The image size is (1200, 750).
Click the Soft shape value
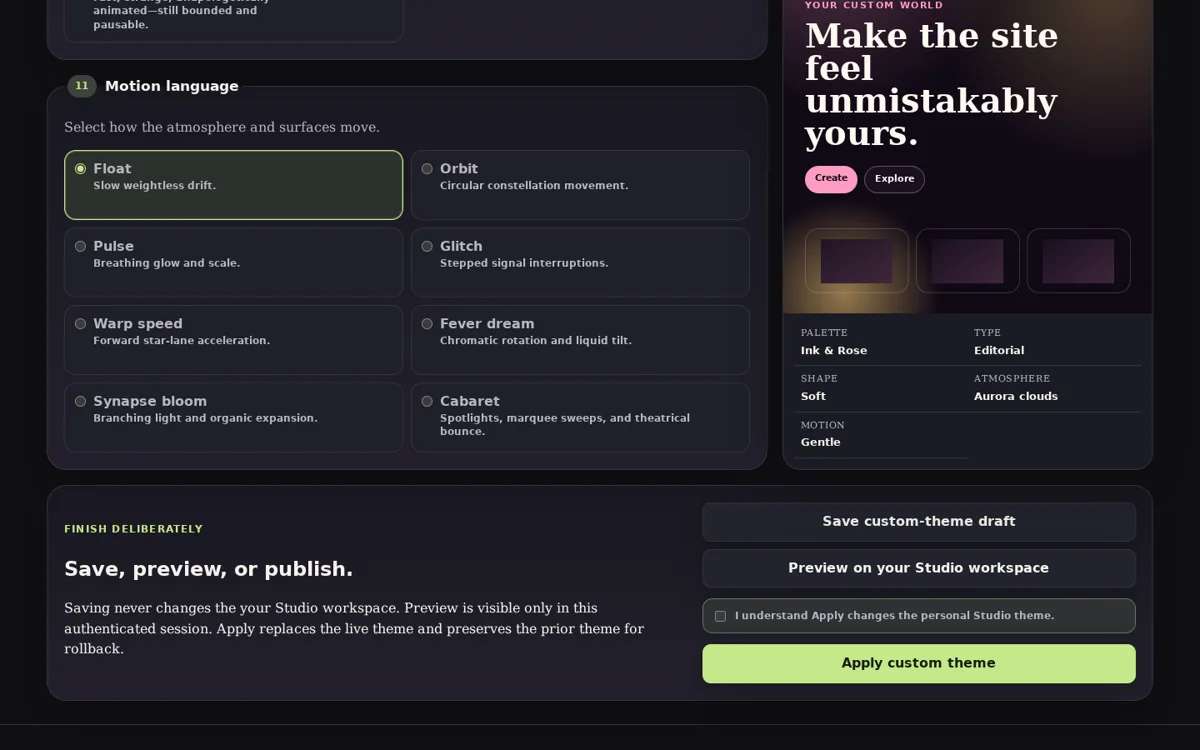tap(813, 397)
